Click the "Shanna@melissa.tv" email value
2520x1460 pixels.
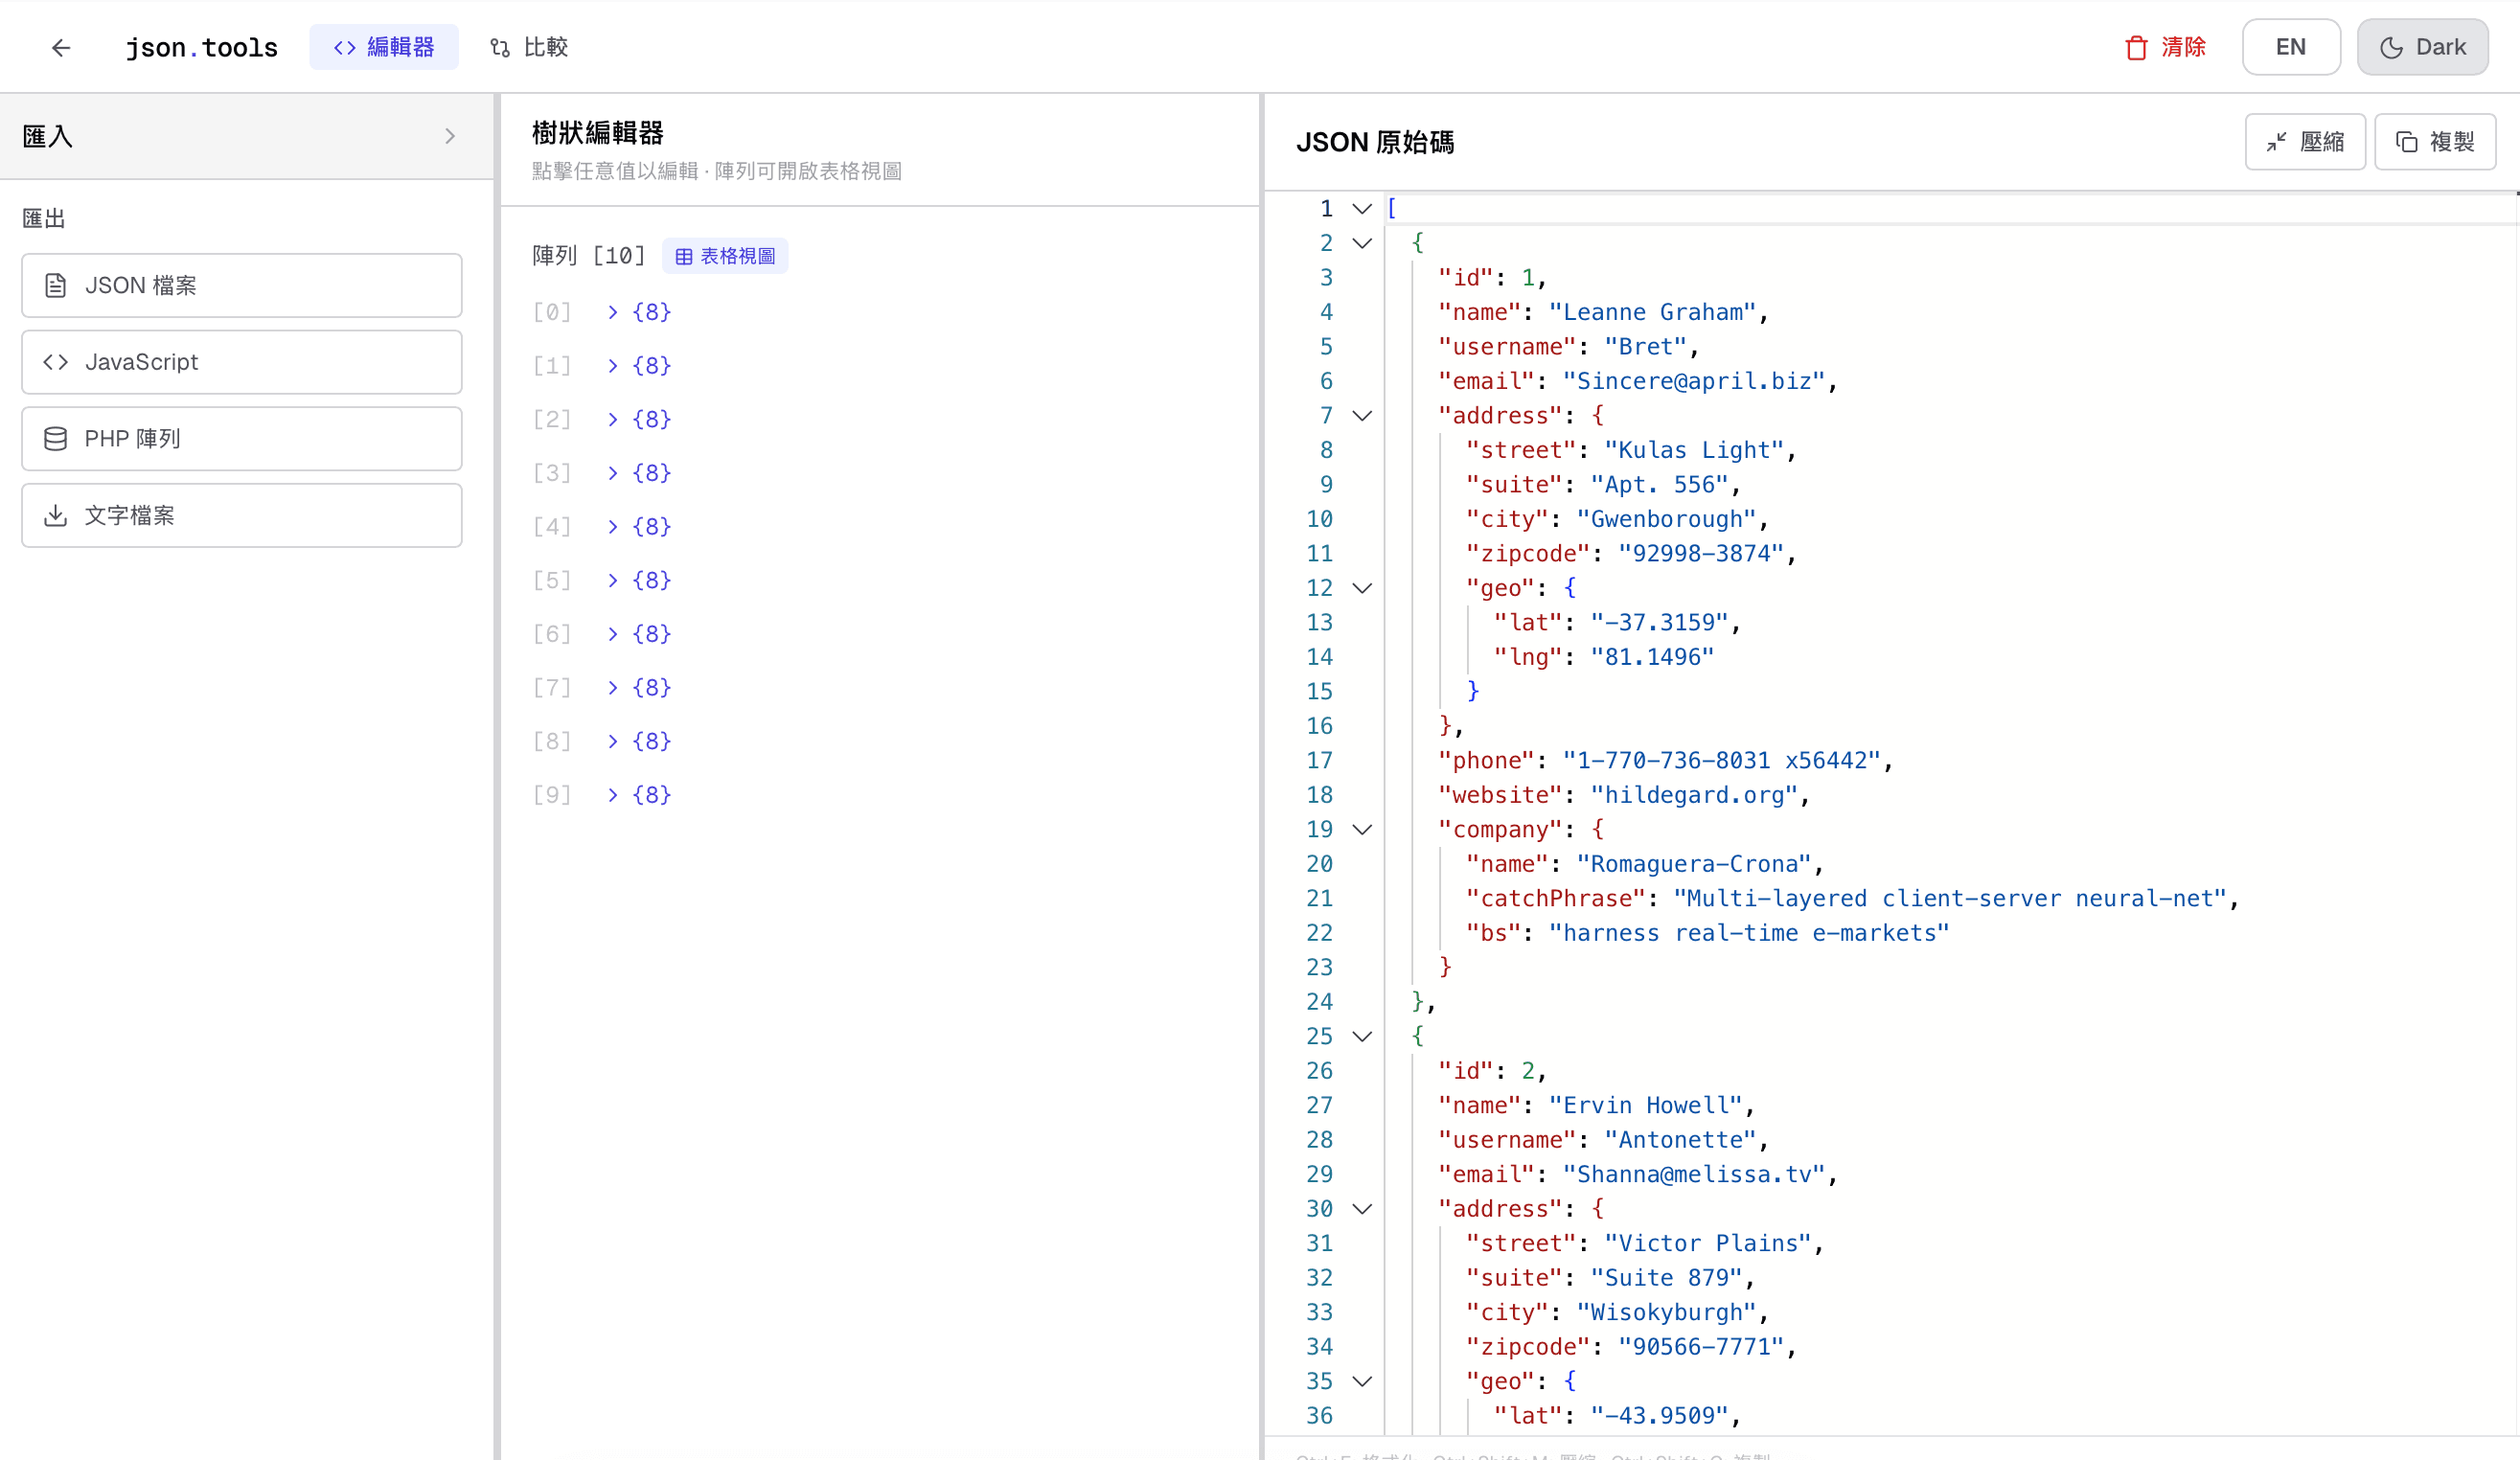pos(1694,1174)
